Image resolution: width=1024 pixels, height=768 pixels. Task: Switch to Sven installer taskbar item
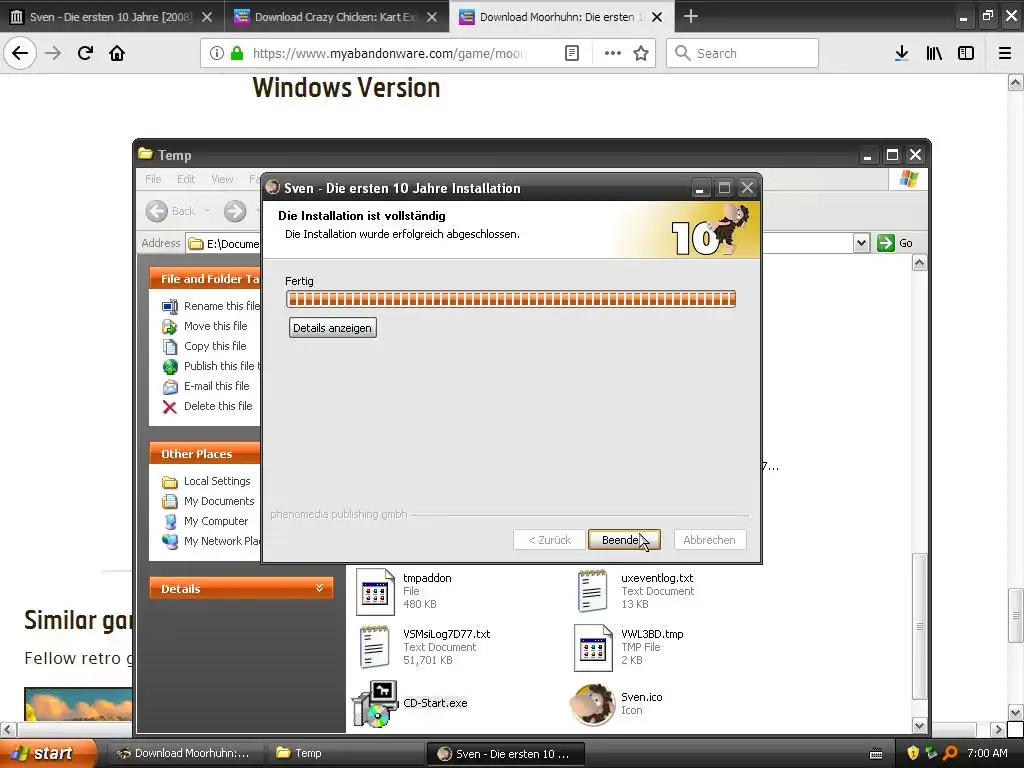point(505,754)
